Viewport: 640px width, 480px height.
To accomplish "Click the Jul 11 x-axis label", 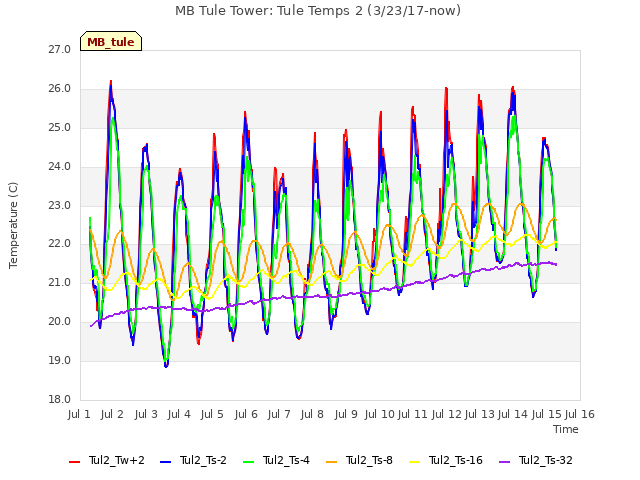I will tap(413, 414).
